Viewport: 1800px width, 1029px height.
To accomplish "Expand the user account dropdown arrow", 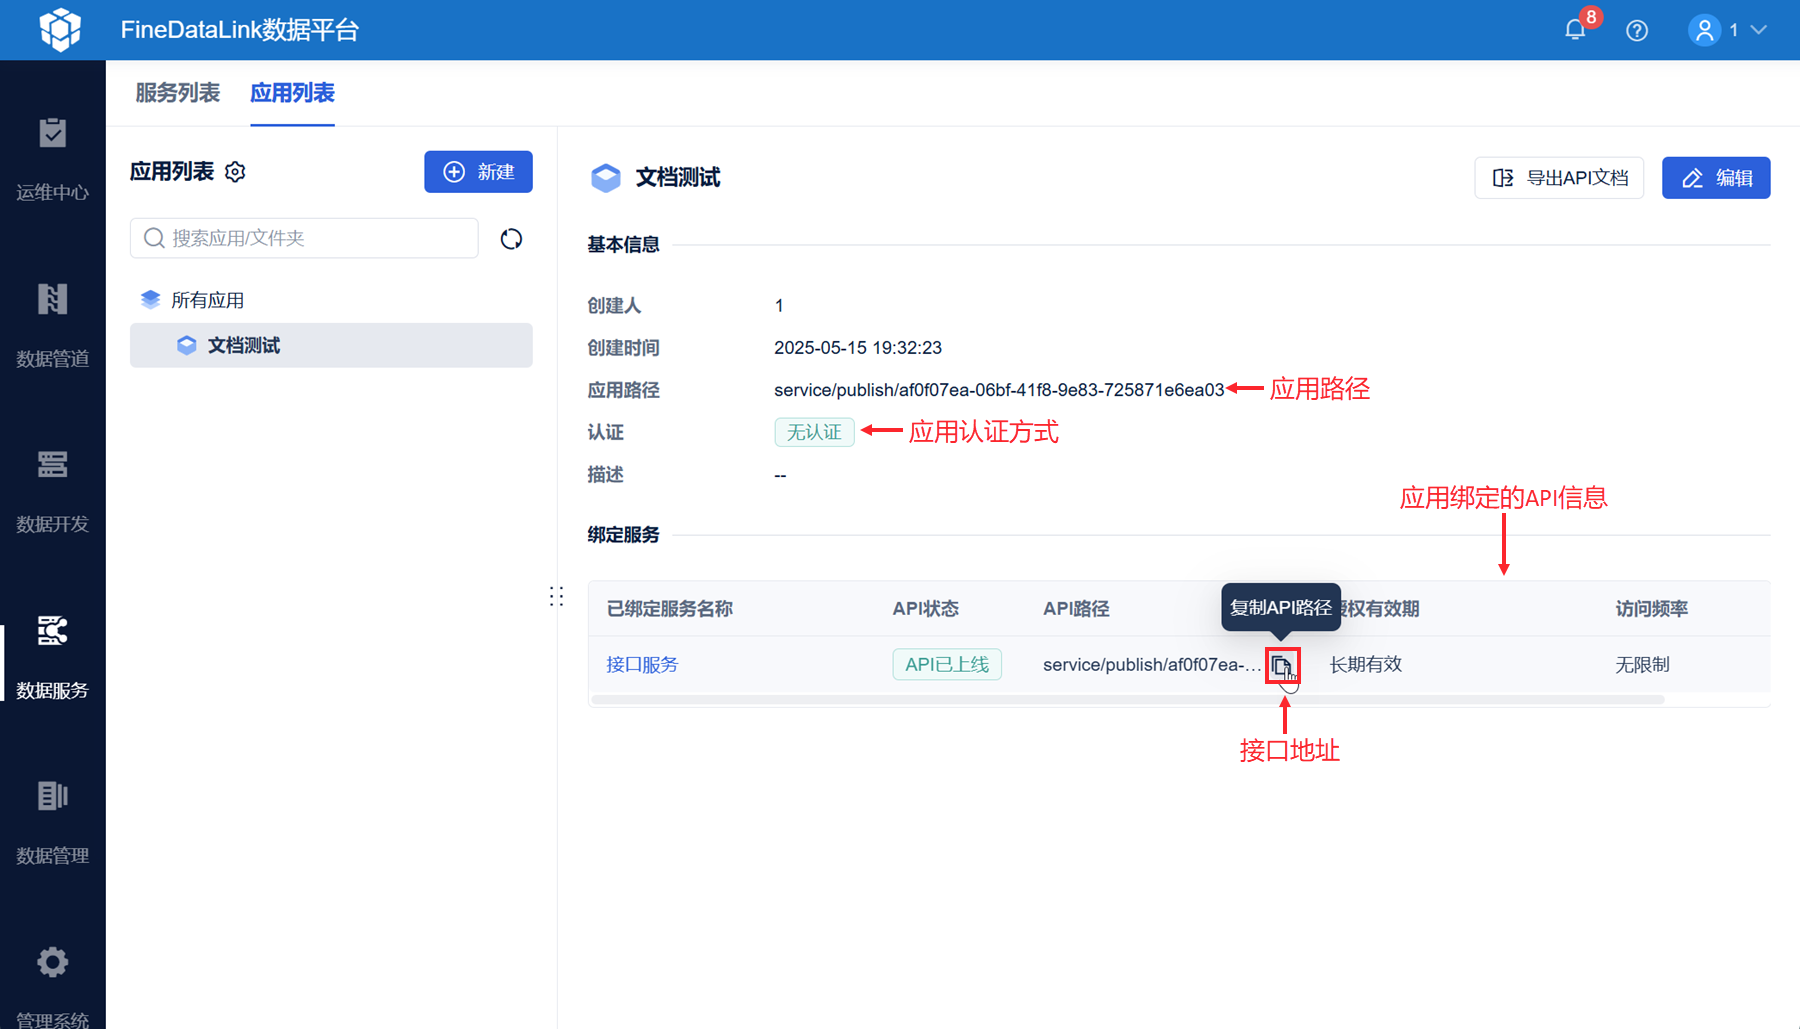I will (1759, 30).
